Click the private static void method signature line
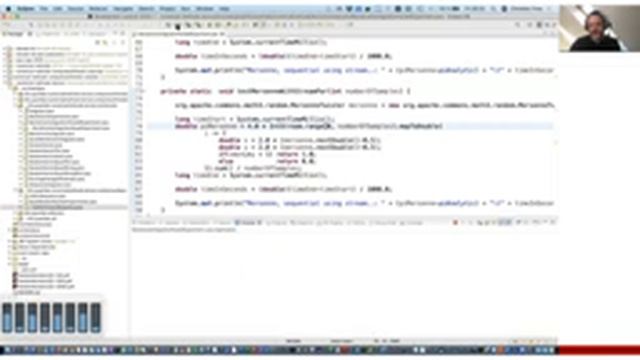 click(x=286, y=91)
